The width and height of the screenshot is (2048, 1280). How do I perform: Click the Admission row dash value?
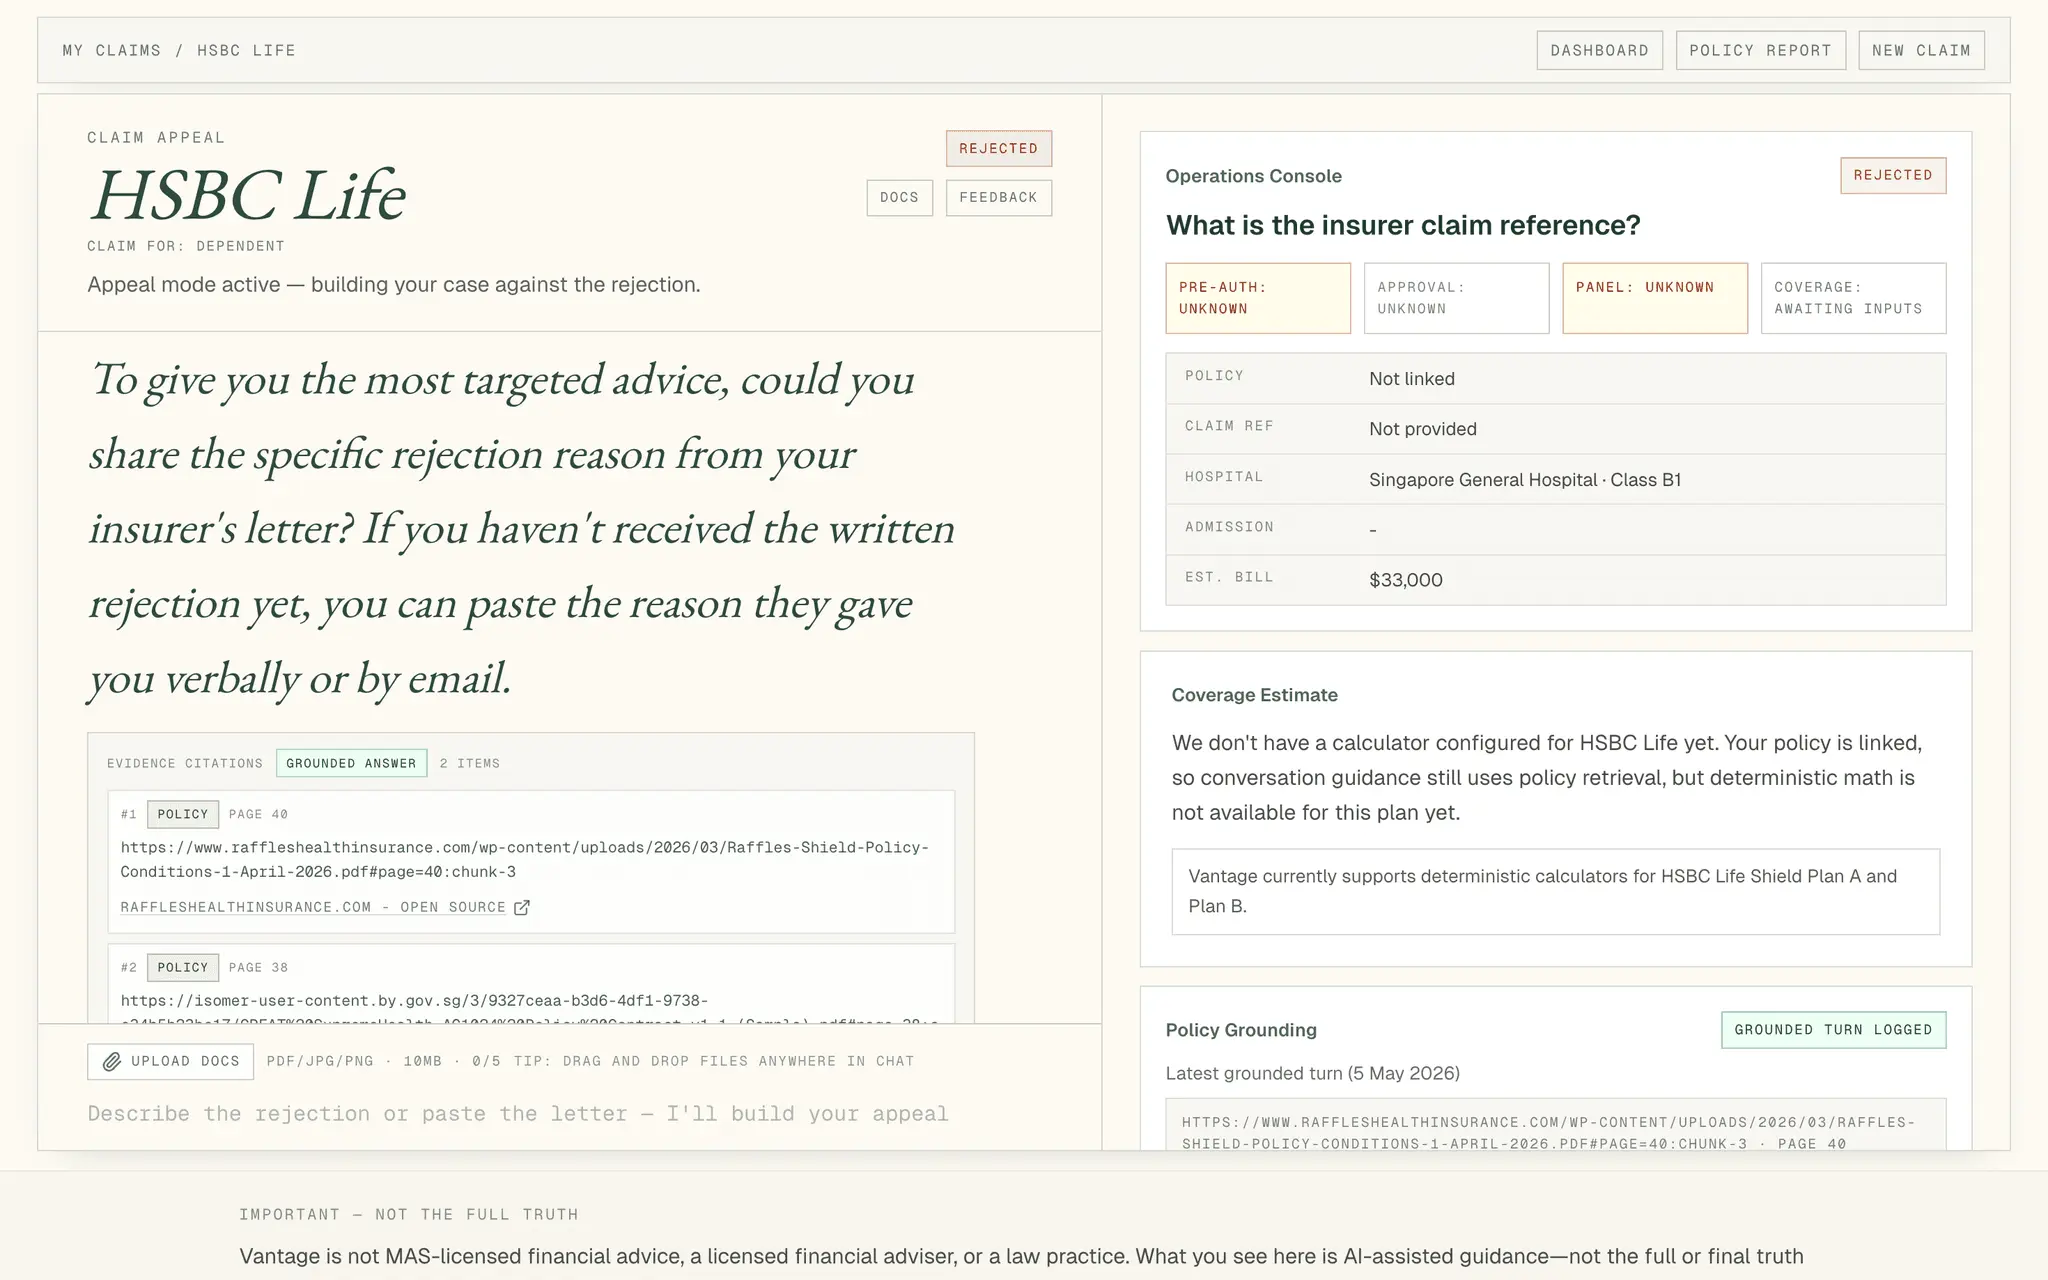(1373, 530)
